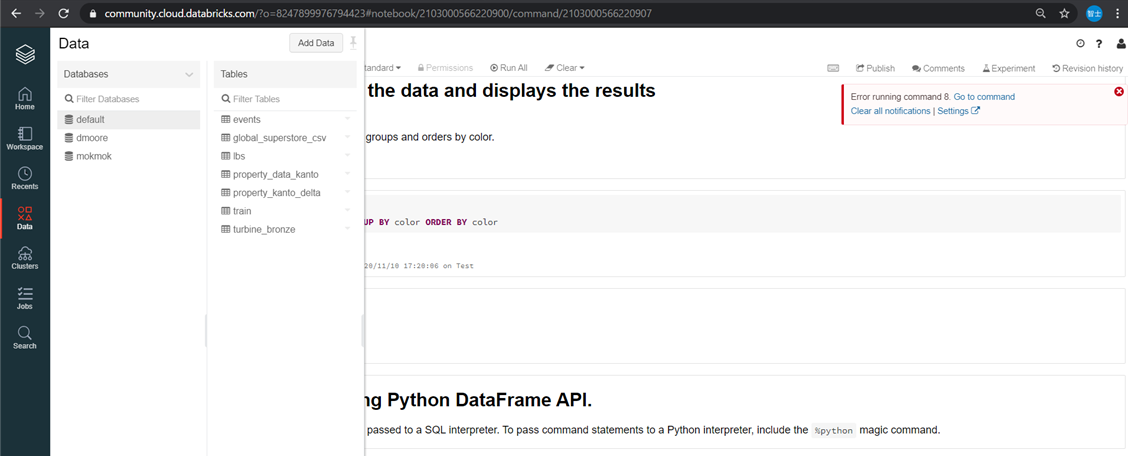1128x456 pixels.
Task: Open Search from the sidebar
Action: coord(25,337)
